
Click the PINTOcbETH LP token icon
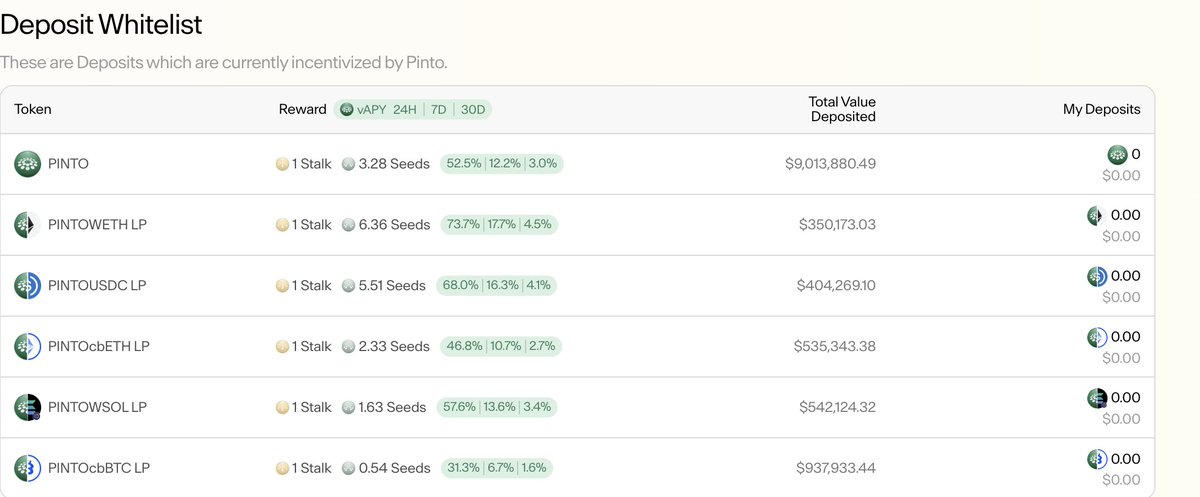[x=27, y=347]
